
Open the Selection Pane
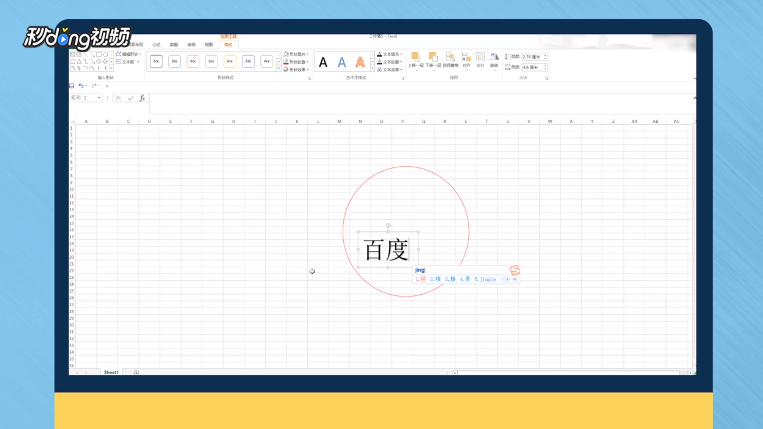coord(451,60)
